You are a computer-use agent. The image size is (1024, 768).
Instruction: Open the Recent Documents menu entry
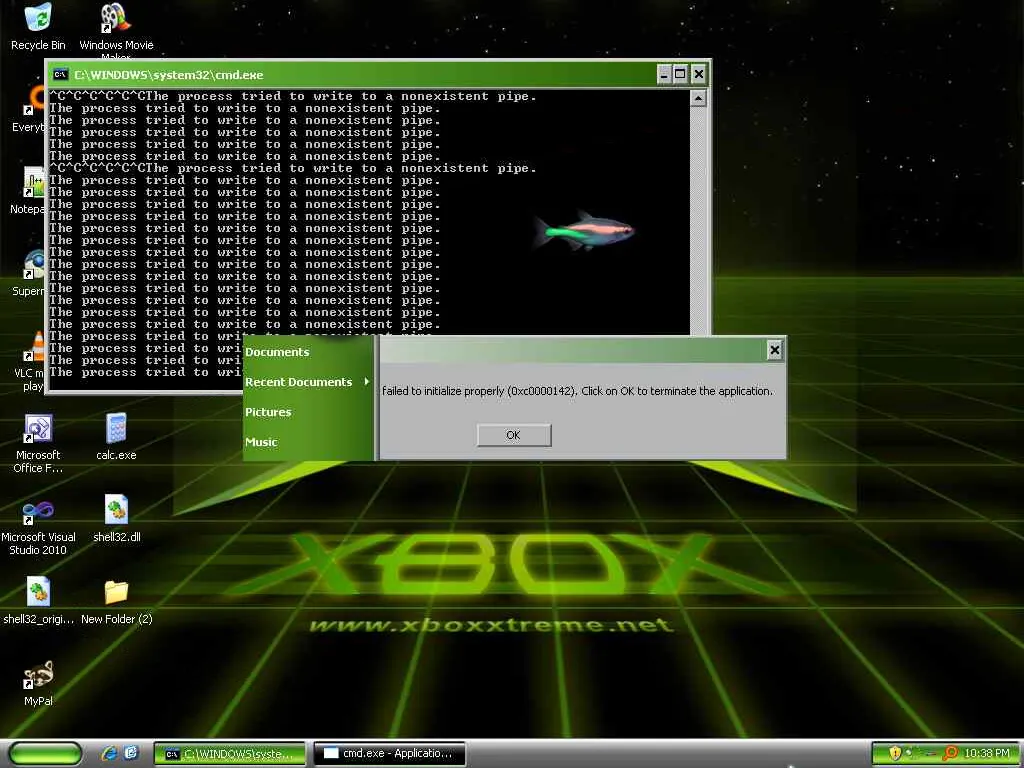[307, 382]
